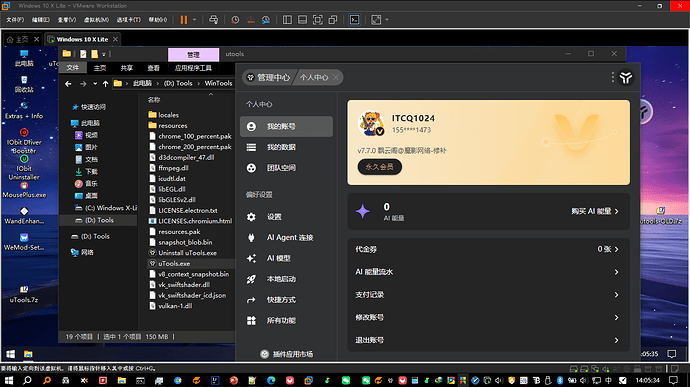
Task: Switch to the 主页 tab in VMware
Action: (23, 39)
